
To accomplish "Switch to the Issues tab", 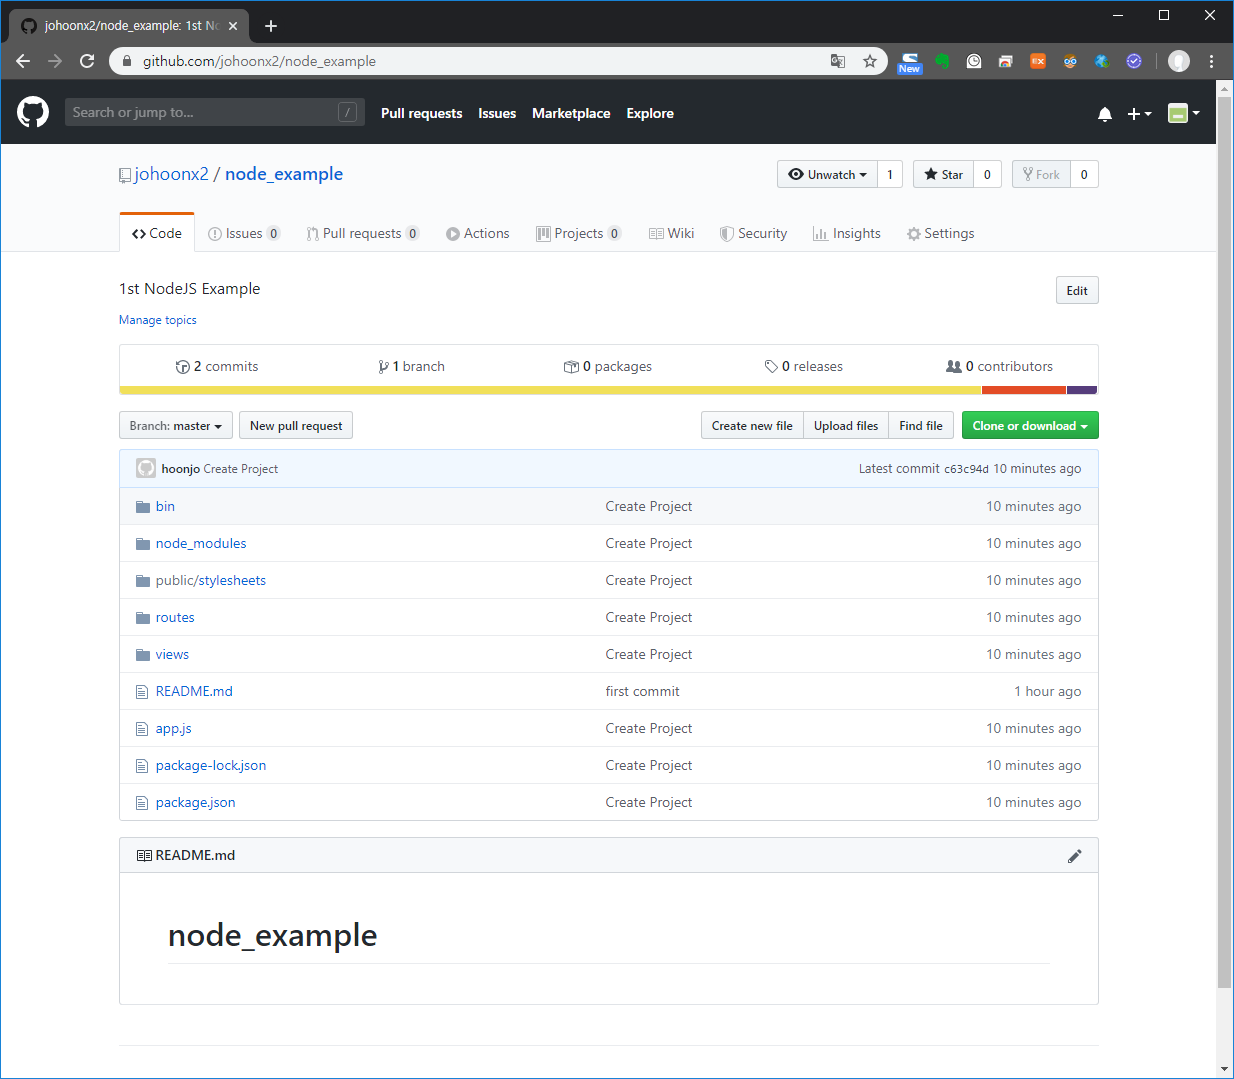I will pyautogui.click(x=244, y=233).
